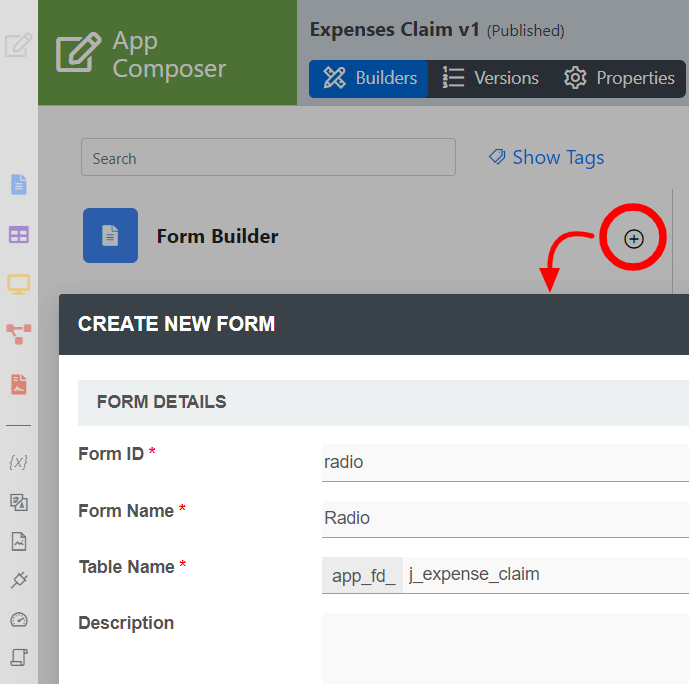Open the performance gauge sidebar icon
This screenshot has height=684, width=689.
[x=18, y=619]
